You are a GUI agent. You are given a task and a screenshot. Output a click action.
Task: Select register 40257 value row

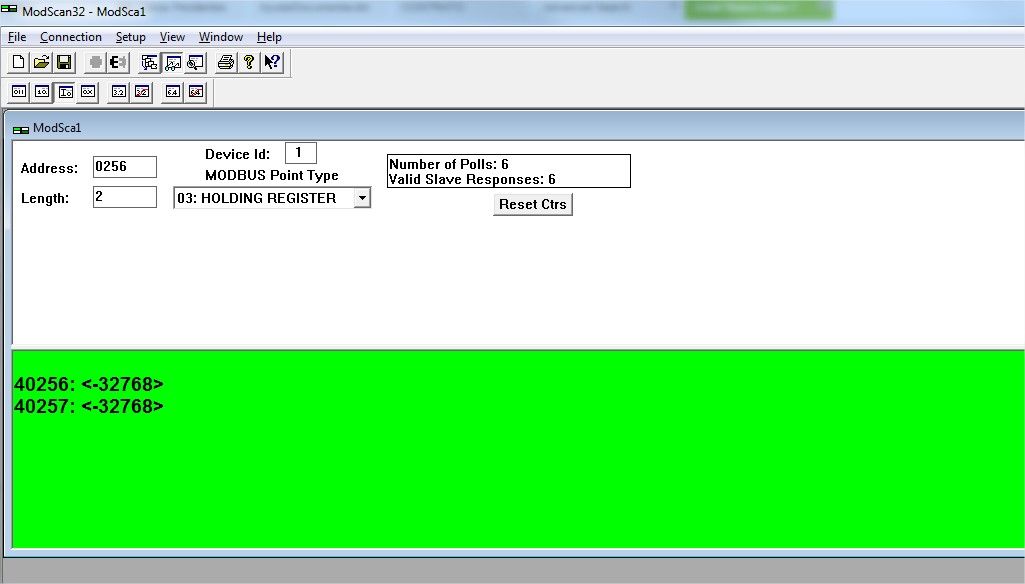pyautogui.click(x=89, y=406)
